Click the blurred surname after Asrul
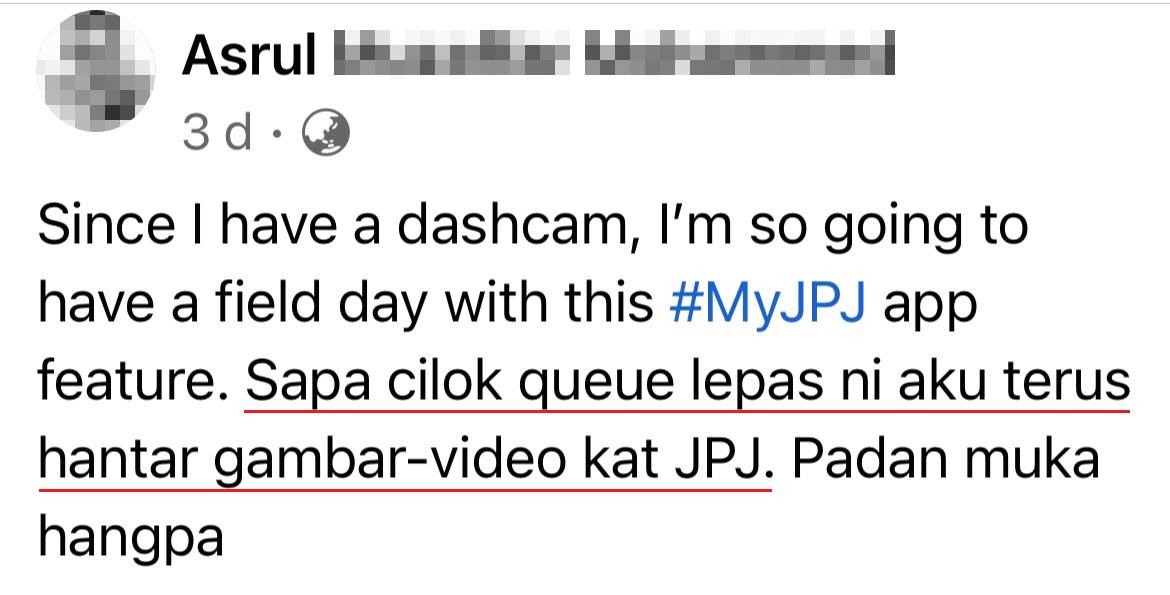1170x595 pixels. click(x=613, y=53)
